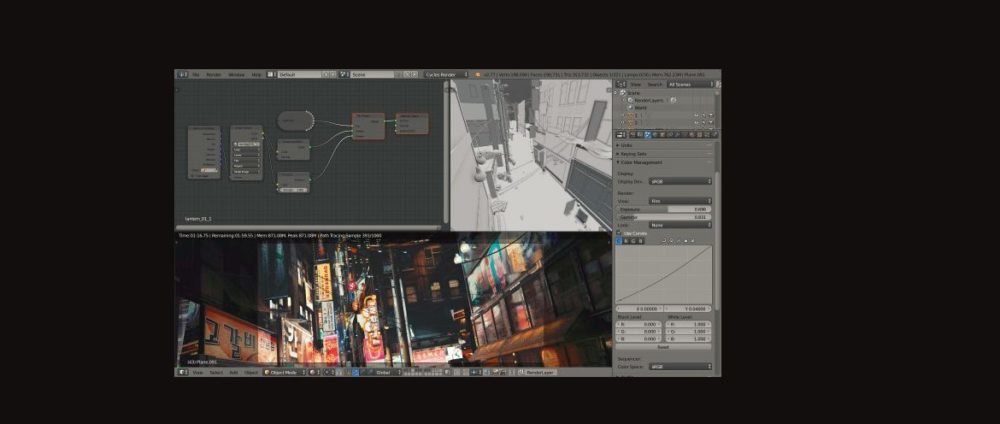Click the View menu in the 3D viewport header
The width and height of the screenshot is (1000, 424).
[197, 372]
